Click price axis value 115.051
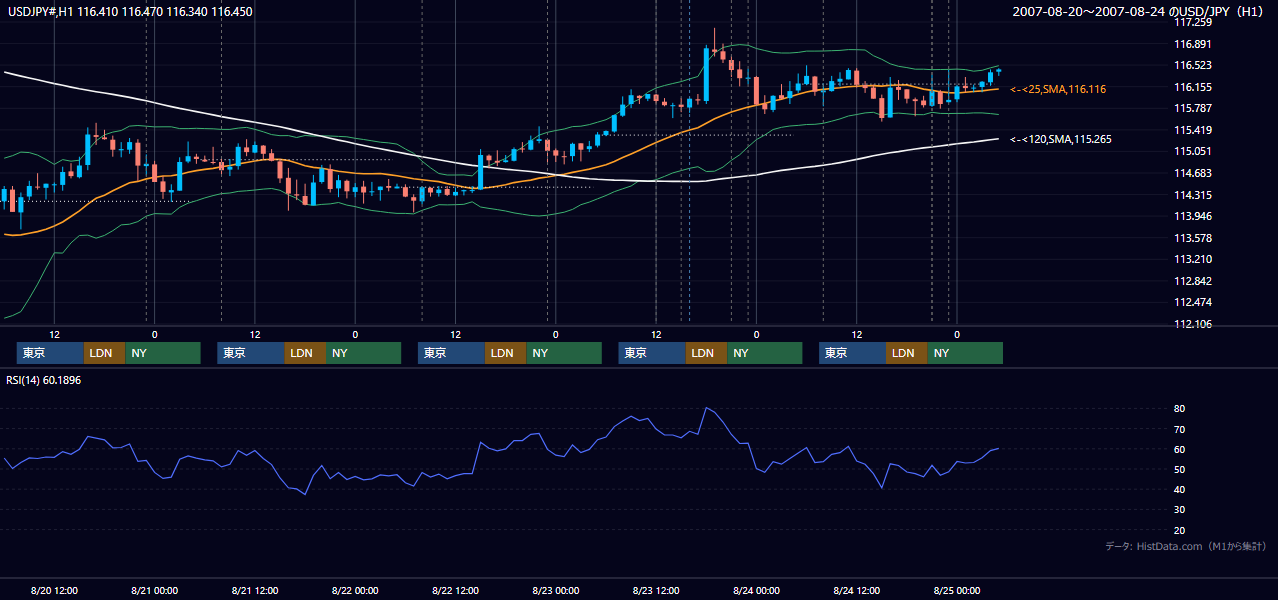 [x=1192, y=151]
